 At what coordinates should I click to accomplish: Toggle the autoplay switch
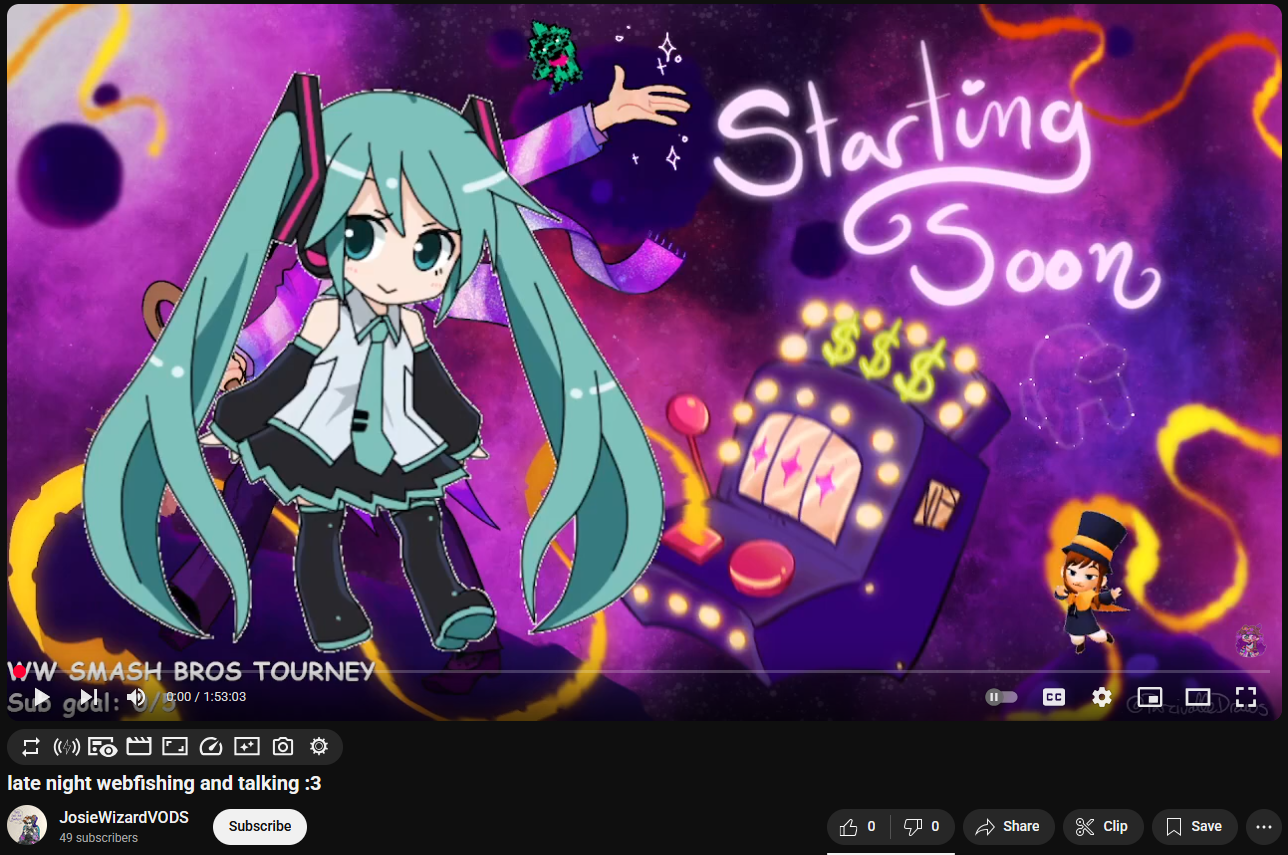tap(1002, 697)
